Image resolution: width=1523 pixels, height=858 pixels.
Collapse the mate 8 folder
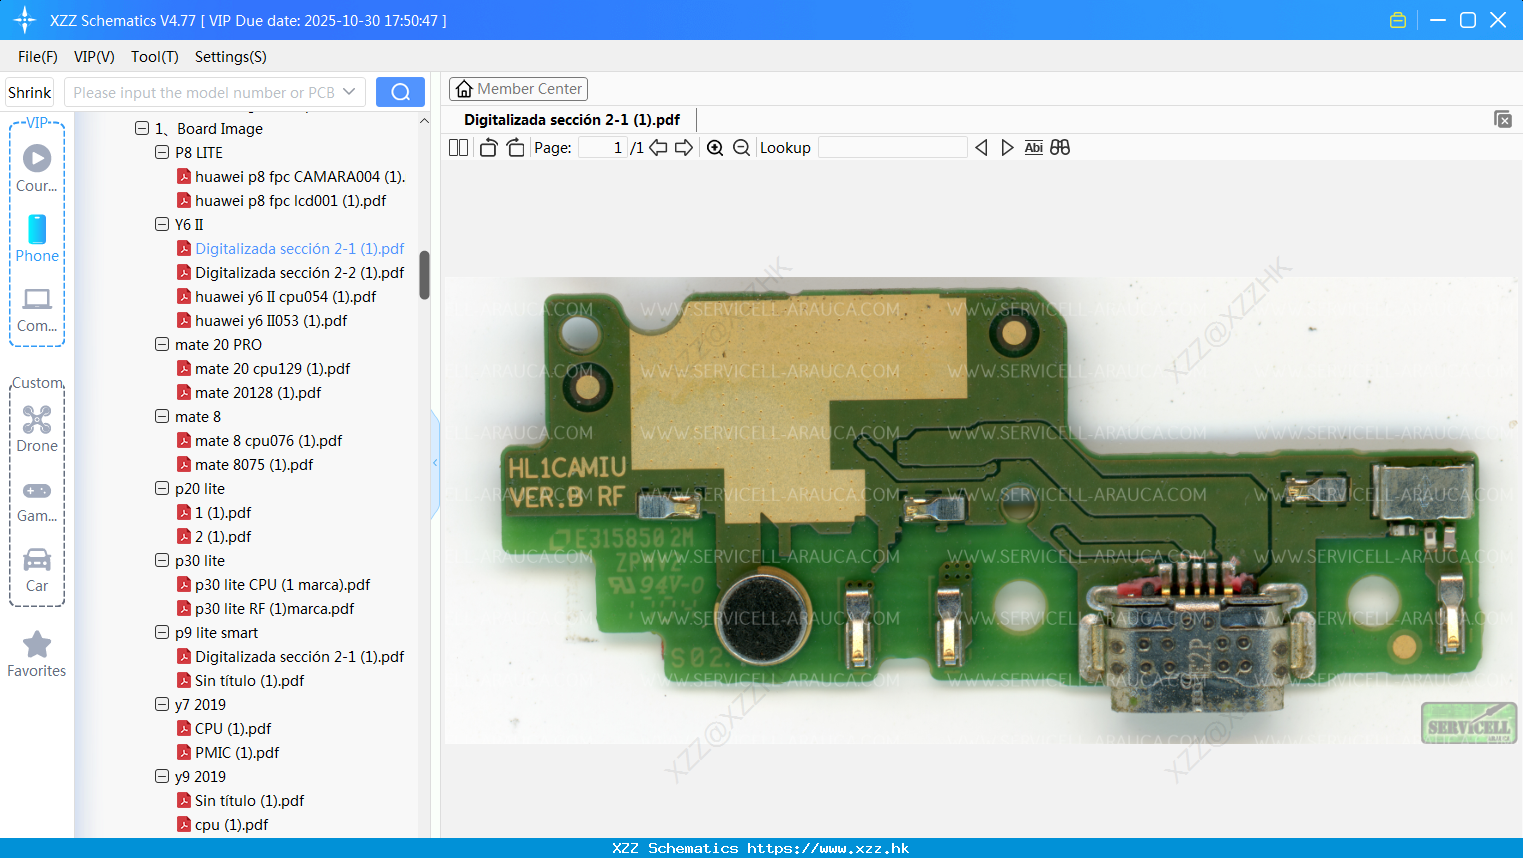tap(162, 416)
